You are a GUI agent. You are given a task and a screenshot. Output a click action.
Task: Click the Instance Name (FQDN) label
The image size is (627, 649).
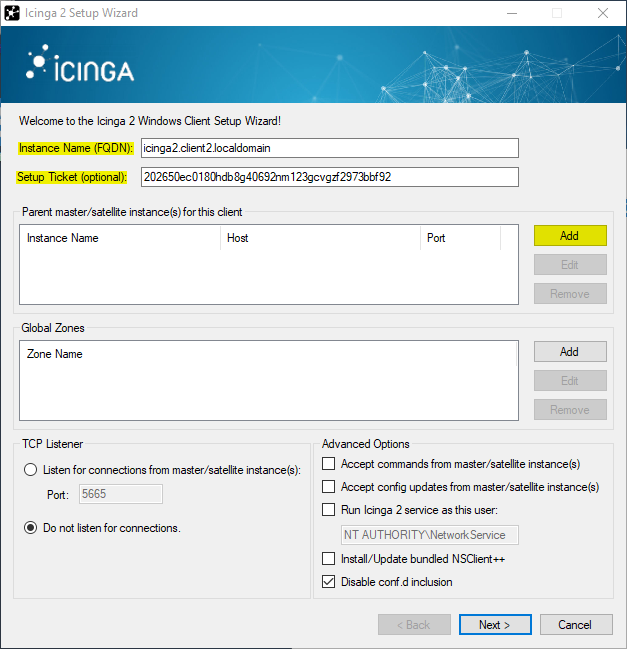(76, 148)
